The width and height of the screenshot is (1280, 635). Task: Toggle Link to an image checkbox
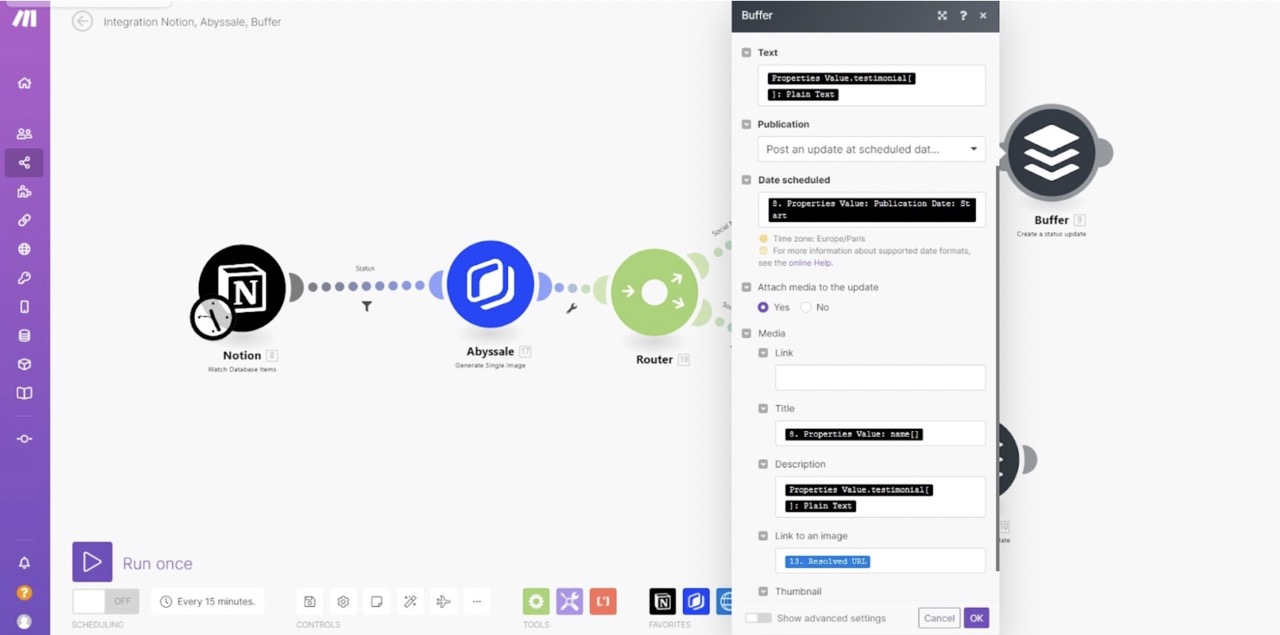point(763,536)
